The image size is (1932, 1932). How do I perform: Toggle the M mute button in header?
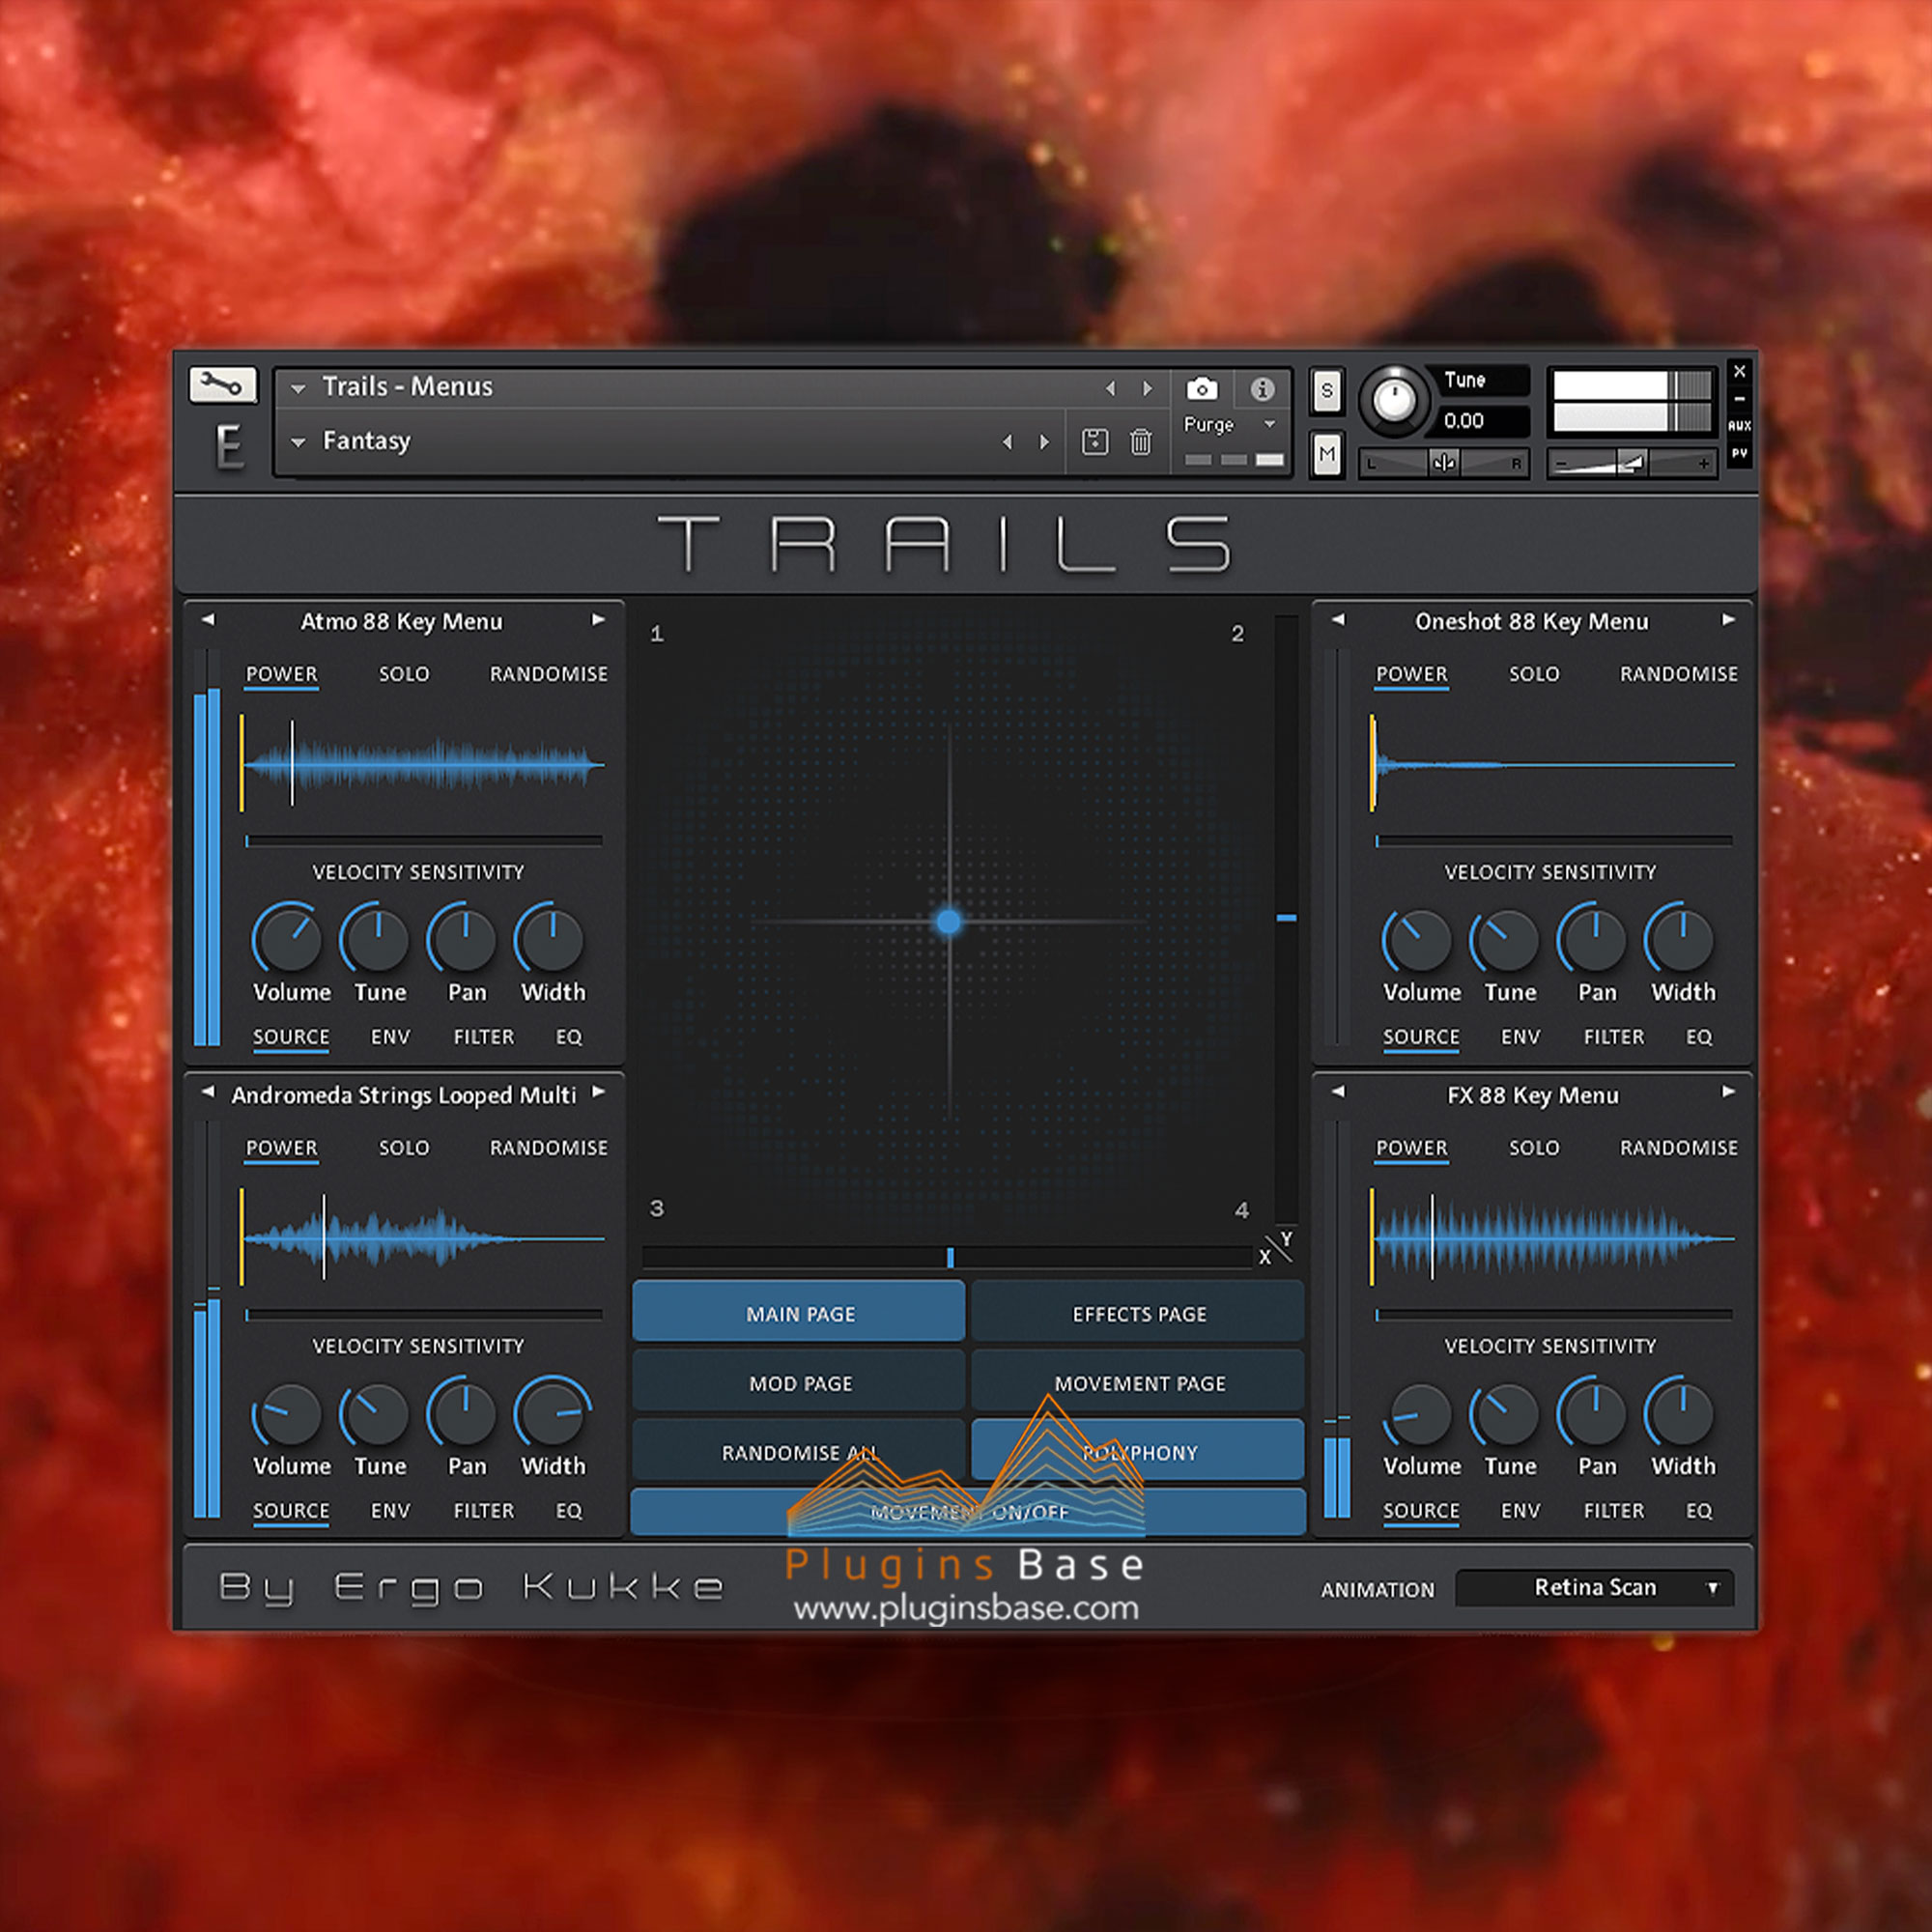coord(1326,455)
